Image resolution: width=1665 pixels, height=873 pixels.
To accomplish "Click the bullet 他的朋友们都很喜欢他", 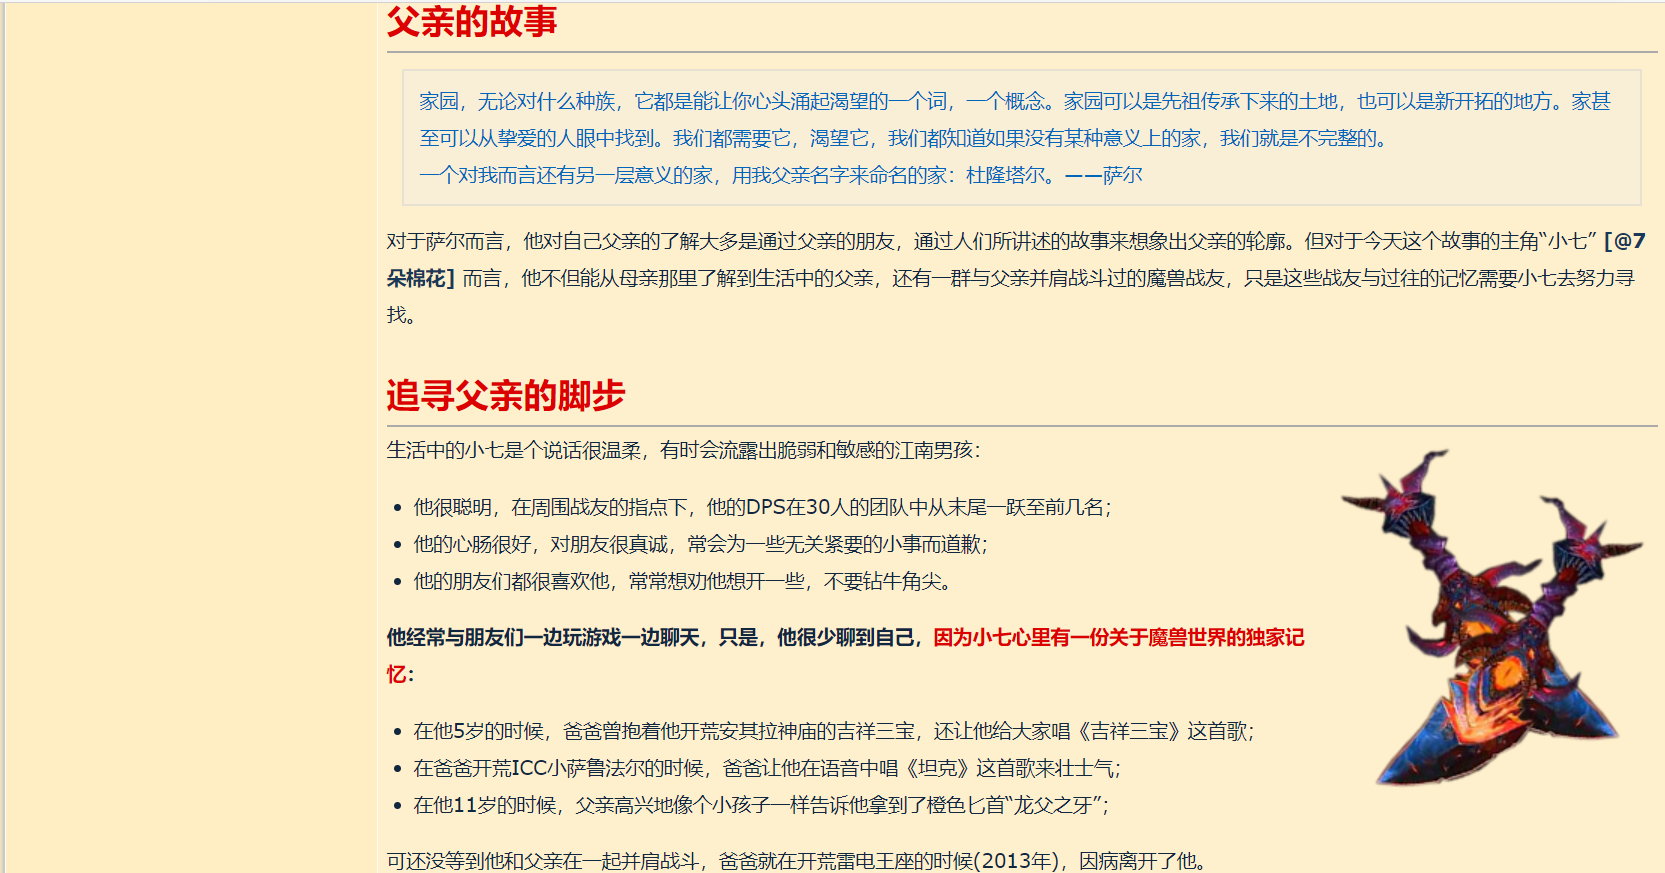I will click(x=684, y=581).
